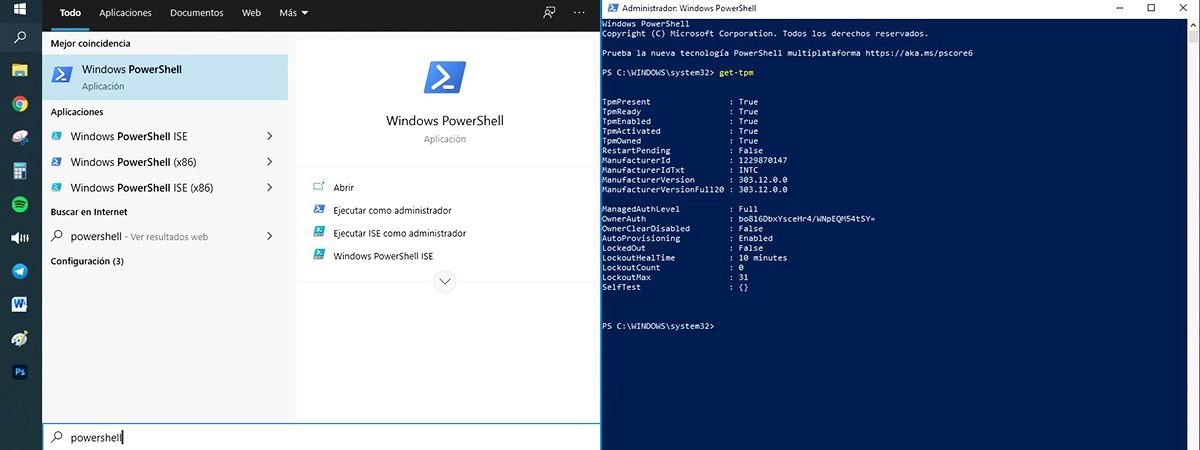Open the Más dropdown filter
The image size is (1200, 450).
294,13
